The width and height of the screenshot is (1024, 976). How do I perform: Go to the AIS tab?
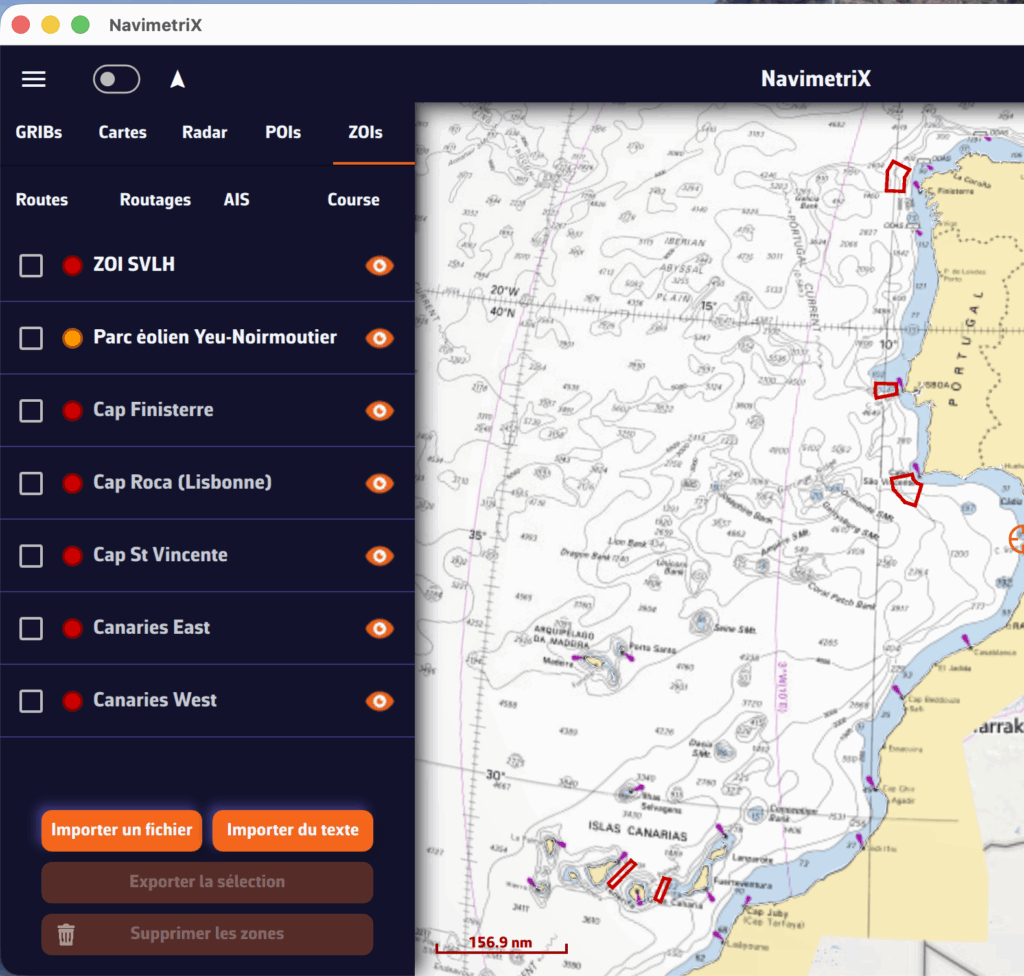[x=237, y=200]
